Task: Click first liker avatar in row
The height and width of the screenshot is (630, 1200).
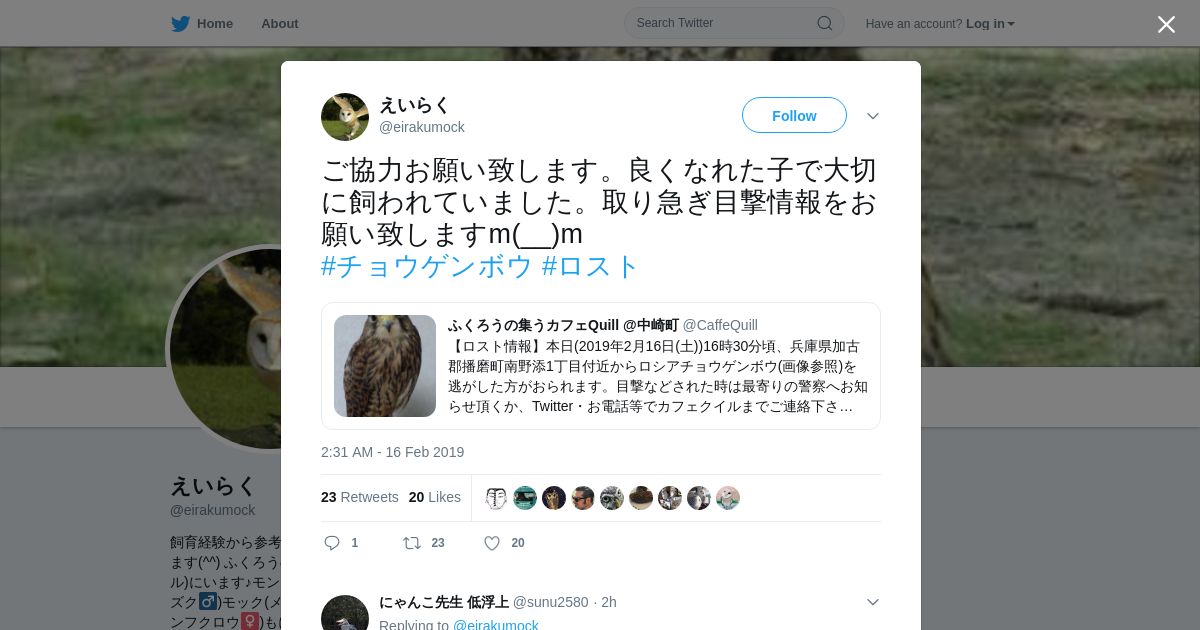Action: [x=496, y=498]
